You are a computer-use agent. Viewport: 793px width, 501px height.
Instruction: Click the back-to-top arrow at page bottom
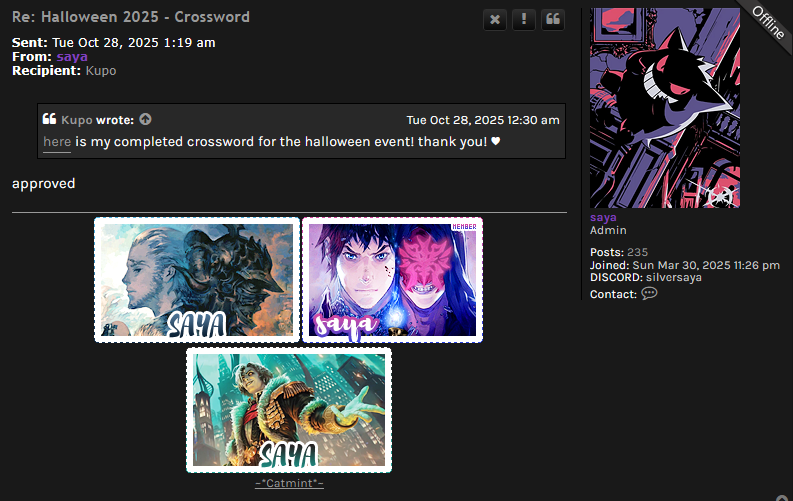782,498
